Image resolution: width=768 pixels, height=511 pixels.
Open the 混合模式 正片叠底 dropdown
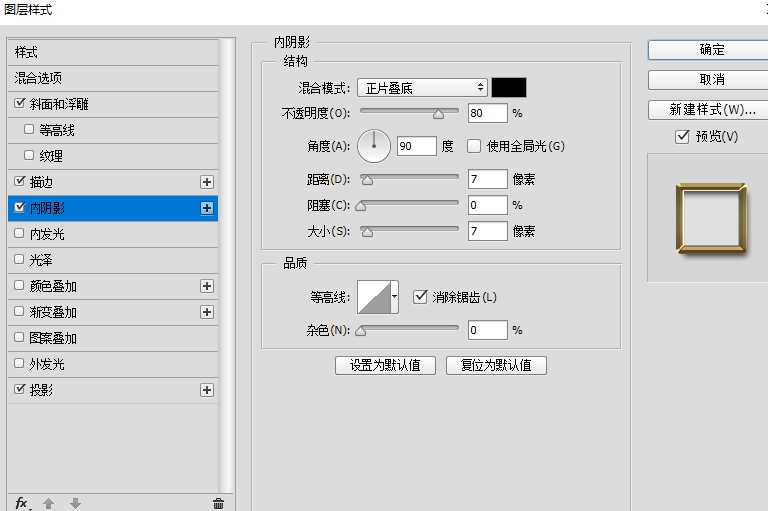point(422,88)
